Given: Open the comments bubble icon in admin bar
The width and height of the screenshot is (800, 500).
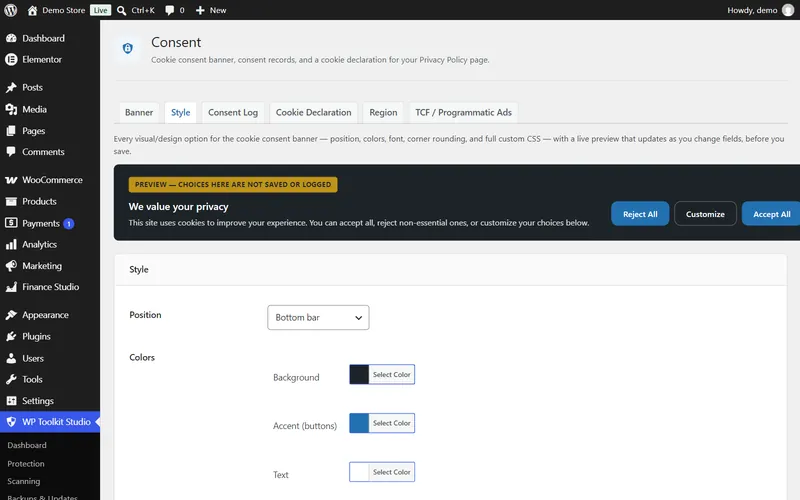Looking at the screenshot, I should click(169, 10).
